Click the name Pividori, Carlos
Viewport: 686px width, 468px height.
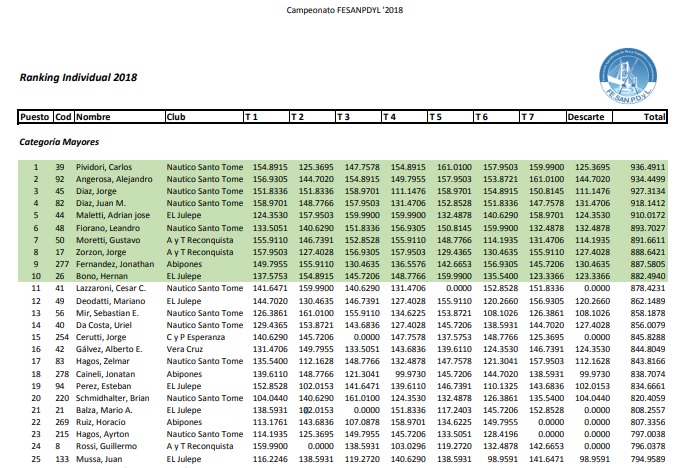pyautogui.click(x=107, y=167)
